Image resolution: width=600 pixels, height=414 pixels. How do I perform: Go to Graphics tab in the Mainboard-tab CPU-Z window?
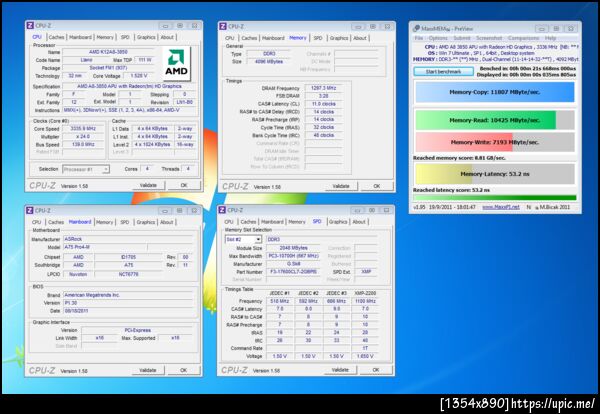(x=146, y=222)
